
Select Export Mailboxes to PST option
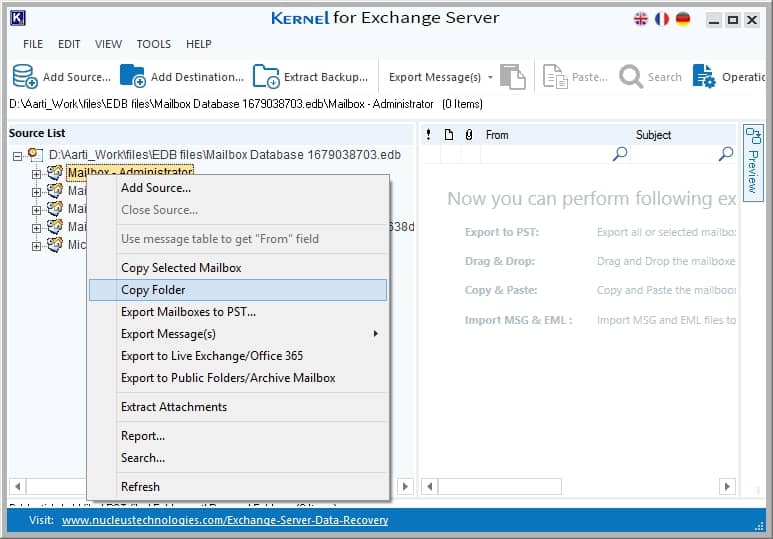click(238, 312)
